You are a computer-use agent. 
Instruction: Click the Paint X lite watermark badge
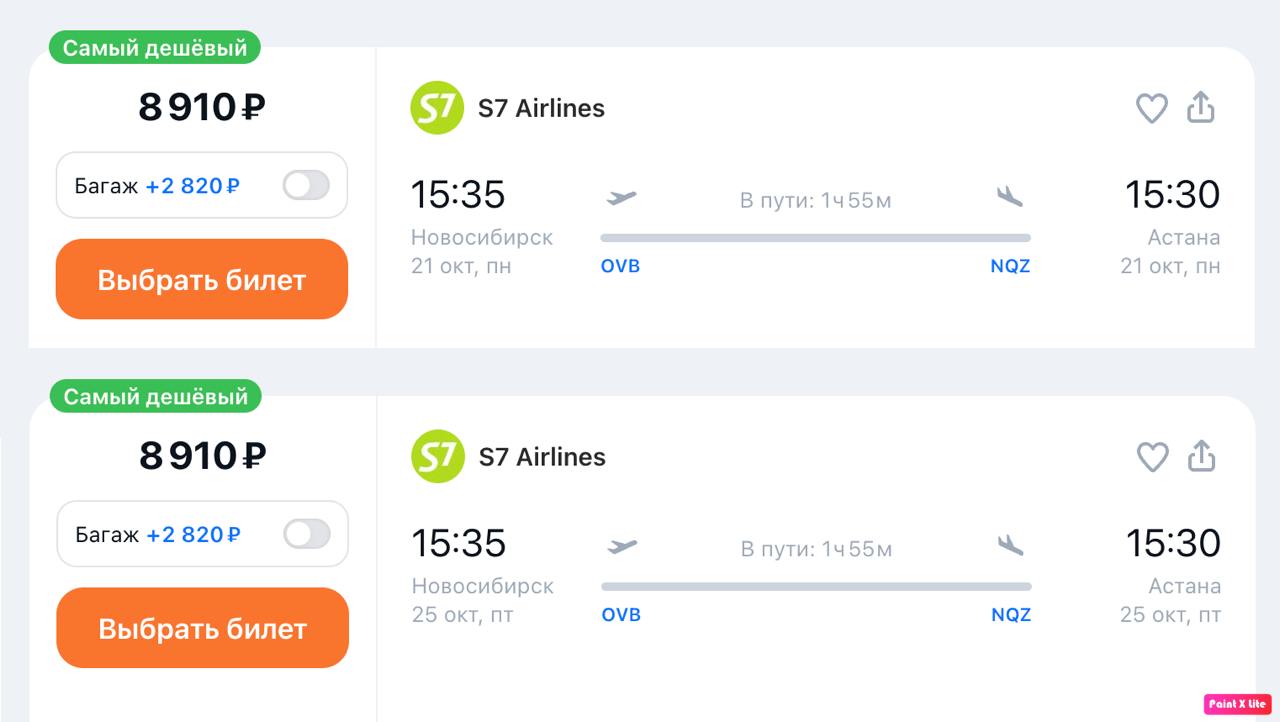pos(1237,704)
